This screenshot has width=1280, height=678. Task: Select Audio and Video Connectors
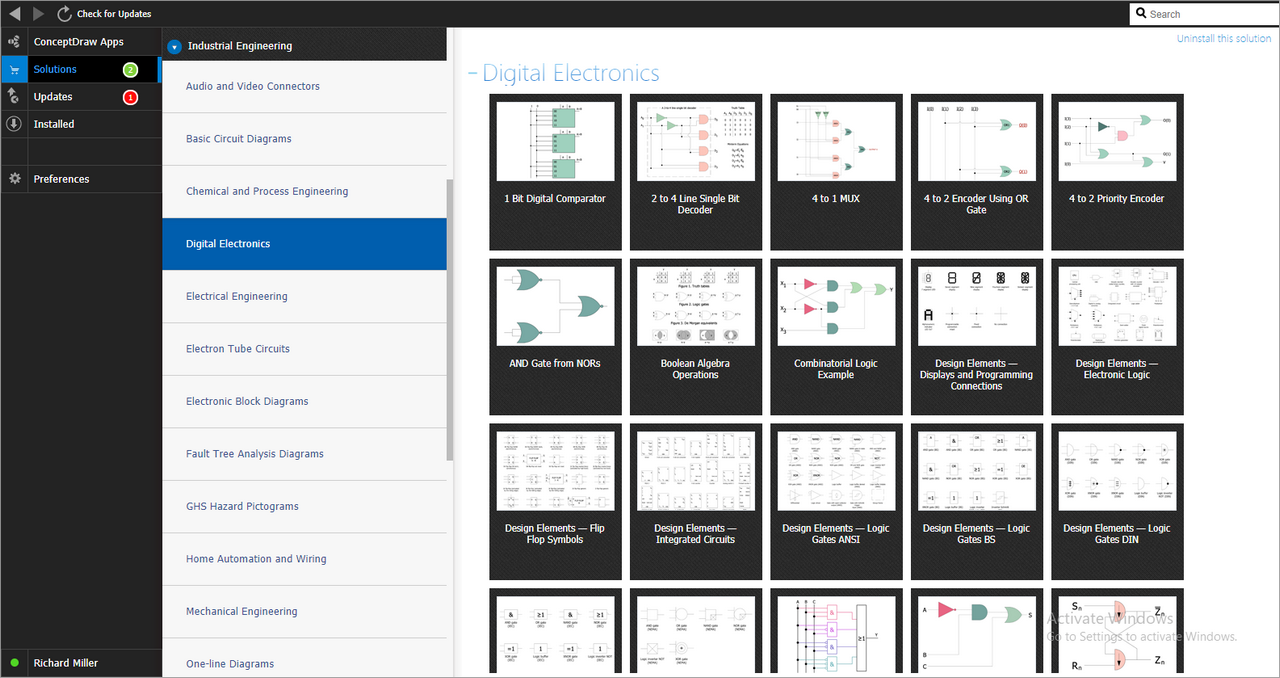304,86
